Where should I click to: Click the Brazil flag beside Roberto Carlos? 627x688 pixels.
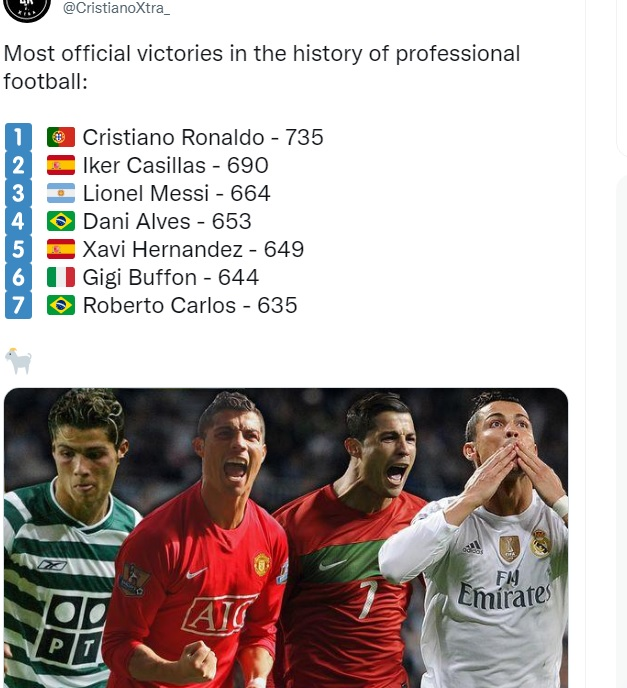coord(61,305)
